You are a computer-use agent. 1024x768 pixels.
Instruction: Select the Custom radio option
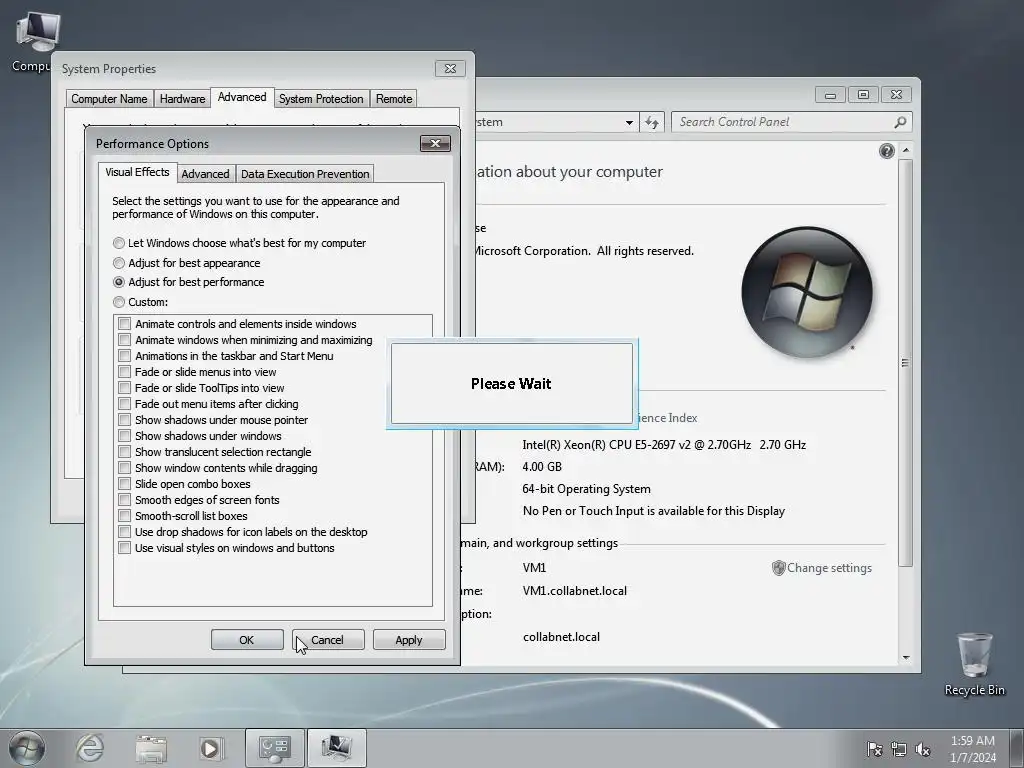pos(119,302)
